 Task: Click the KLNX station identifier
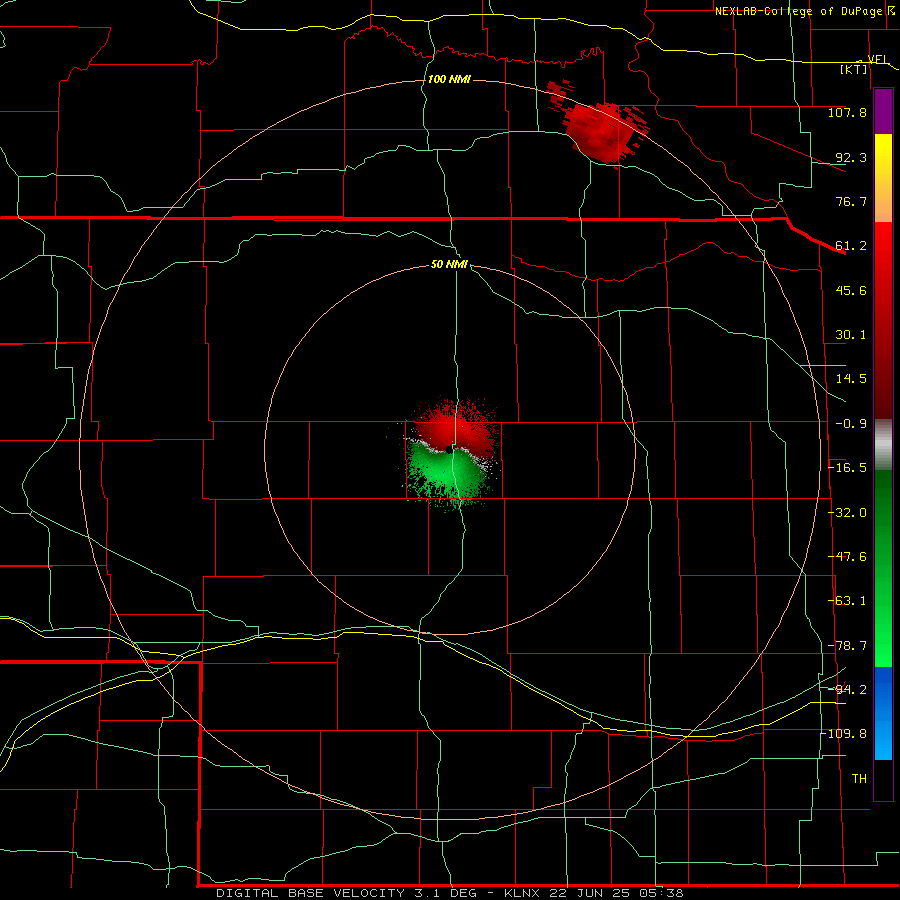tap(522, 893)
